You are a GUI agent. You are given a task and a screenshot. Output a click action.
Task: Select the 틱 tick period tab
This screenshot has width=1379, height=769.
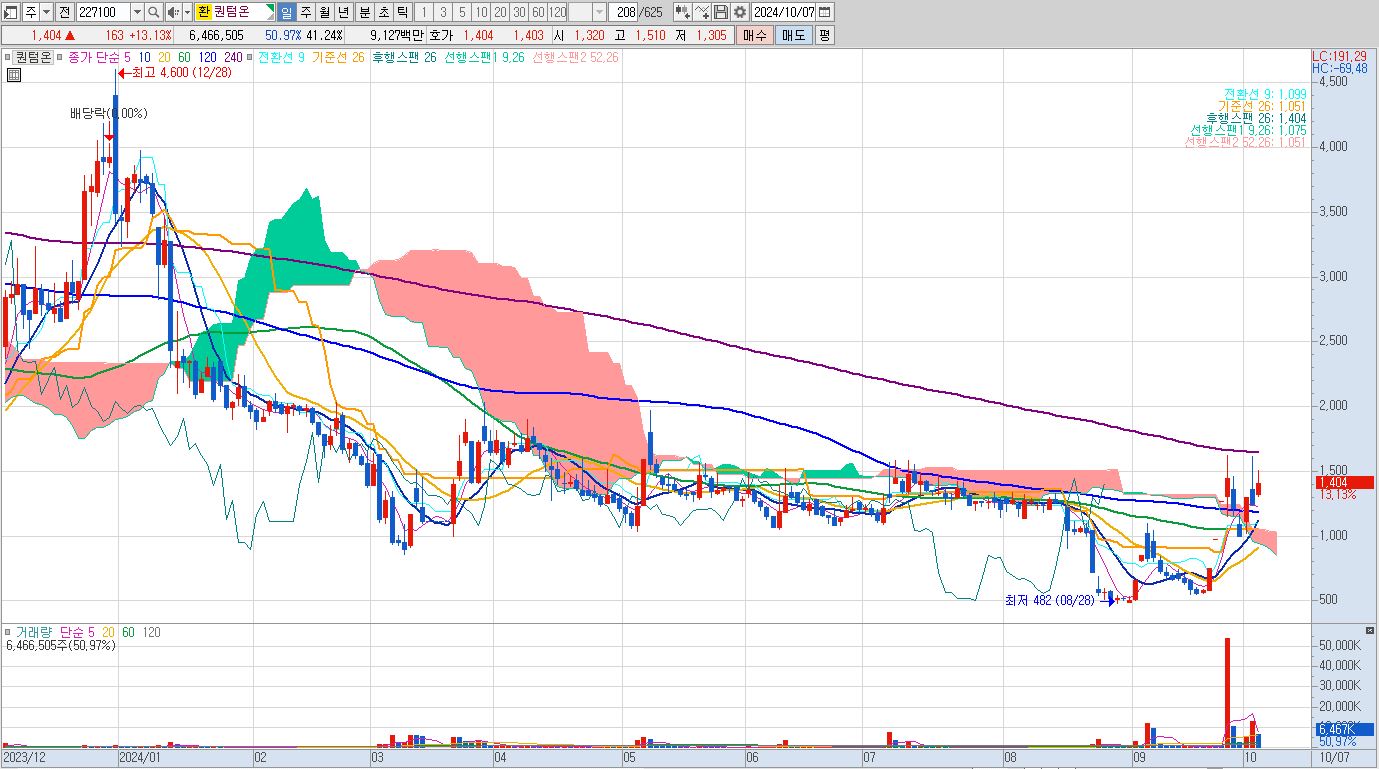coord(401,12)
